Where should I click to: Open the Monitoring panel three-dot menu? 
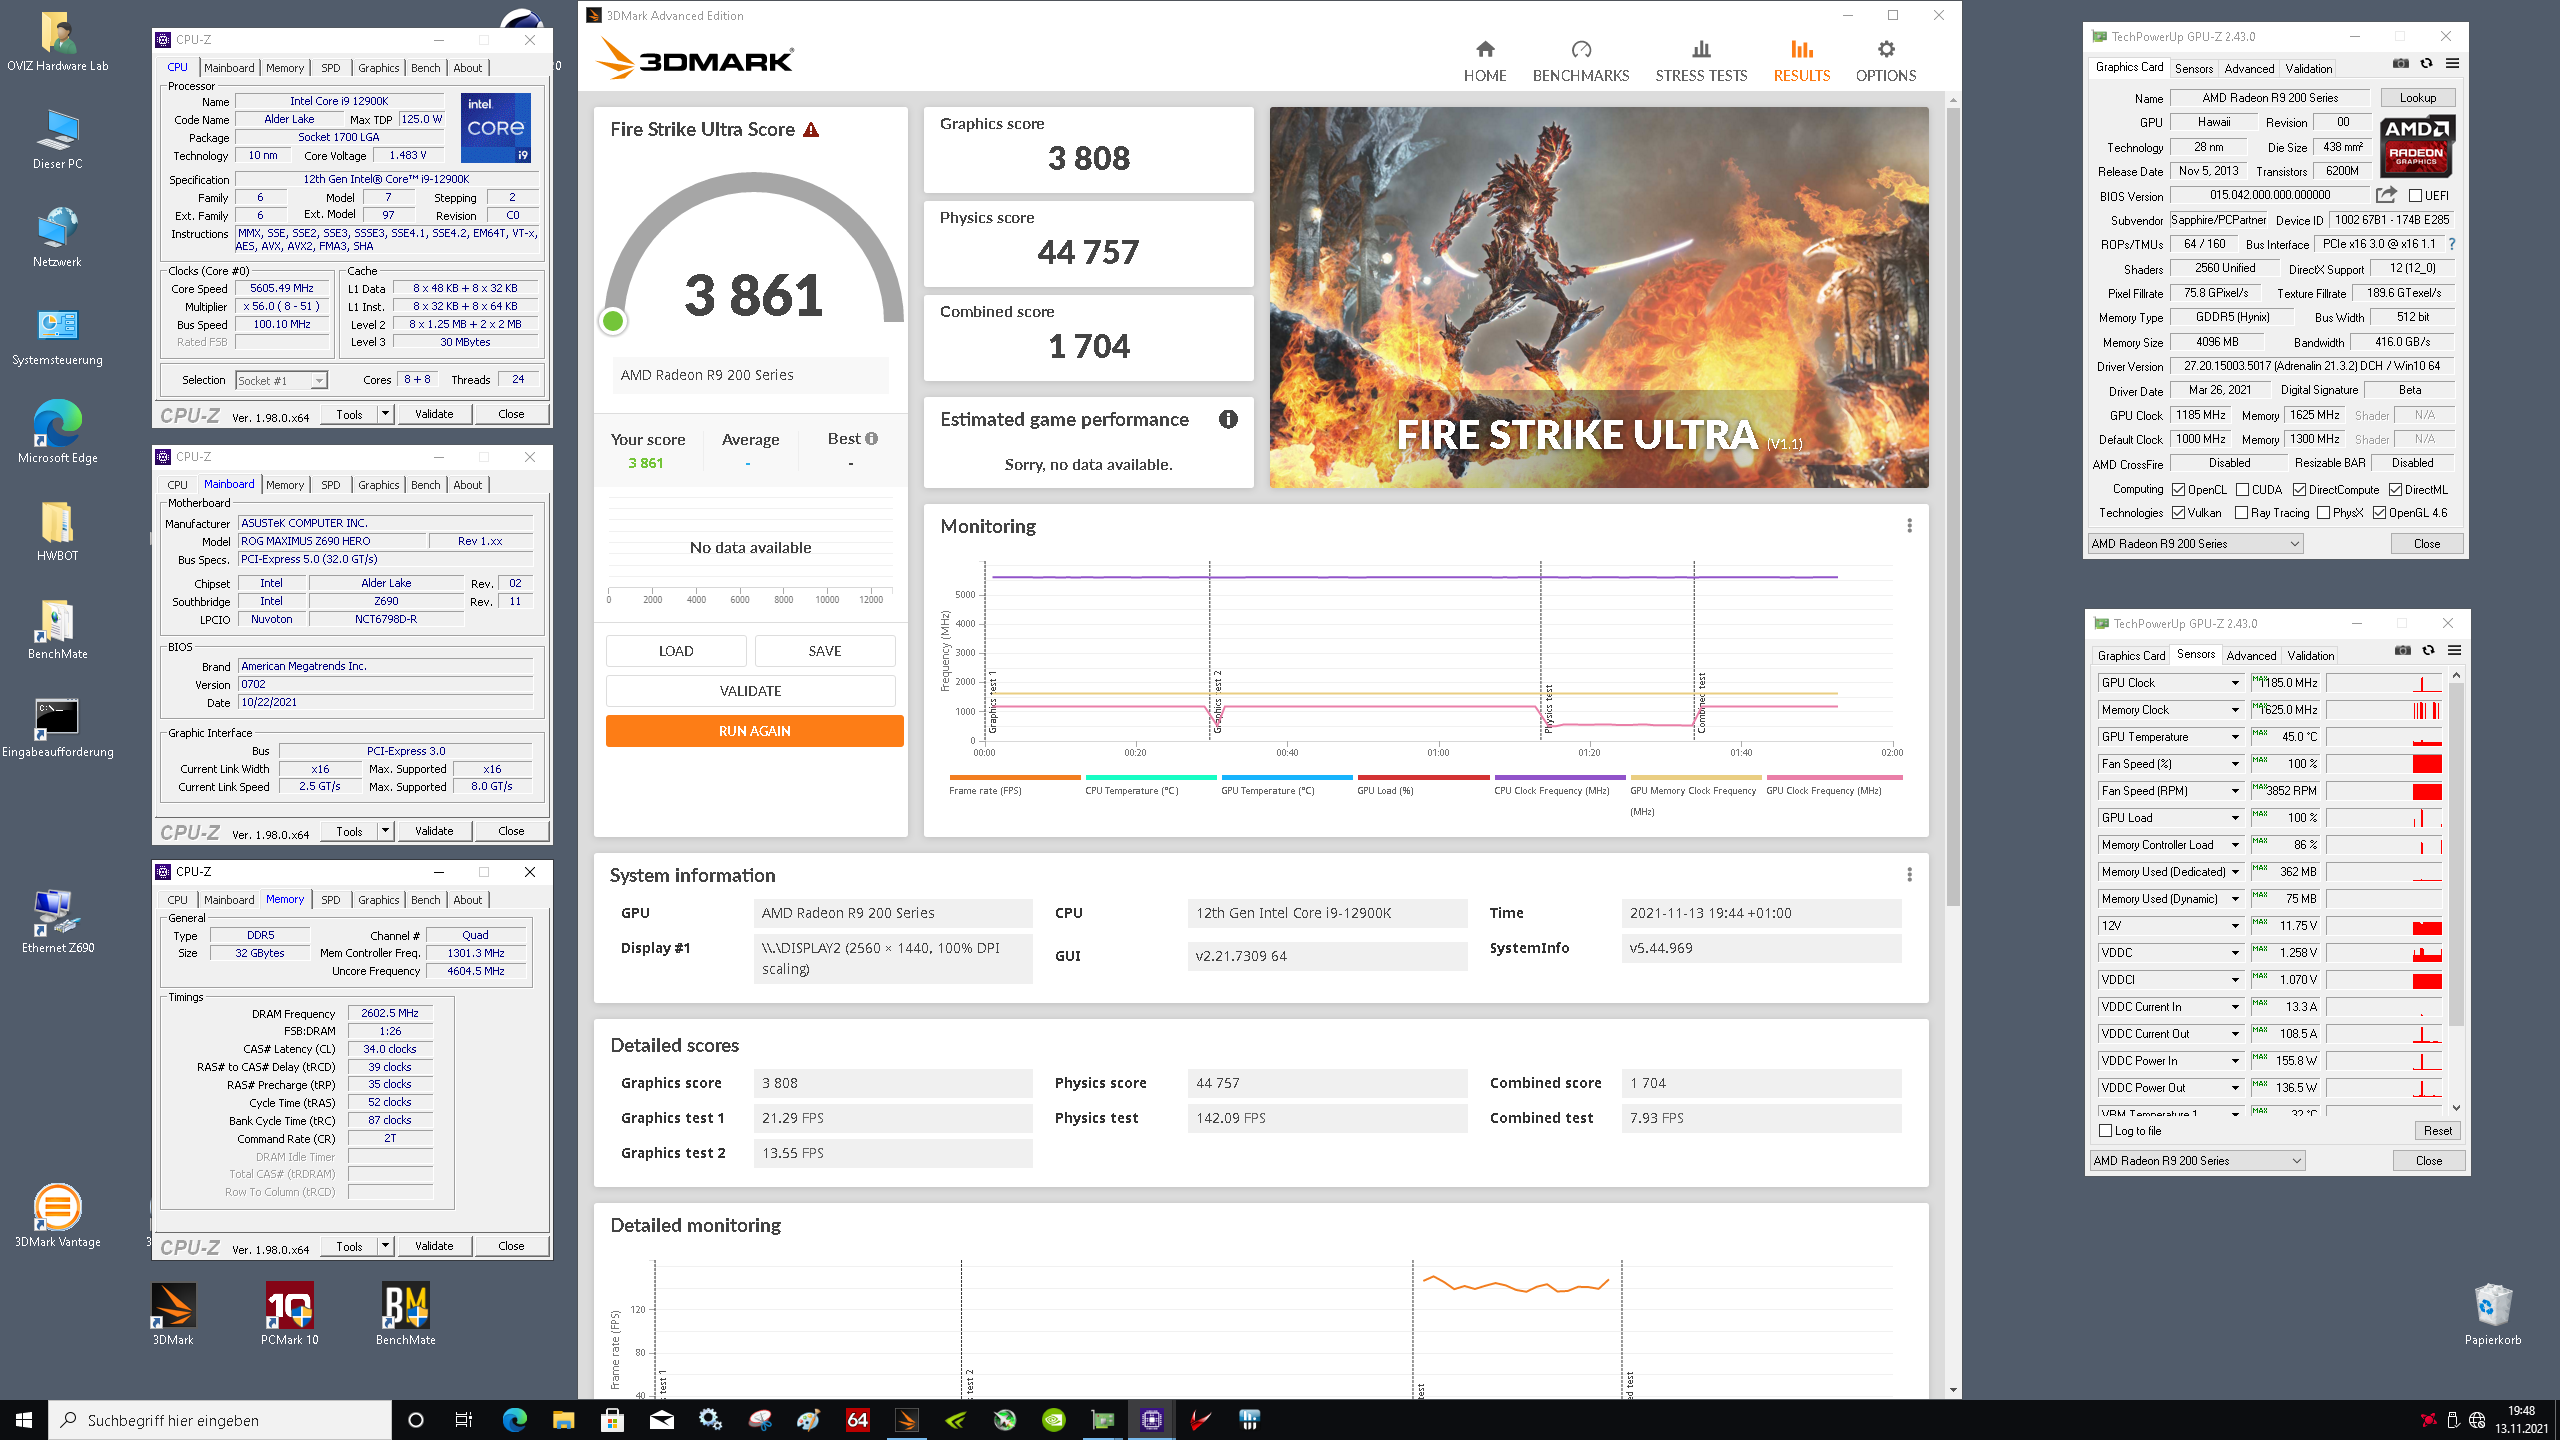1909,526
